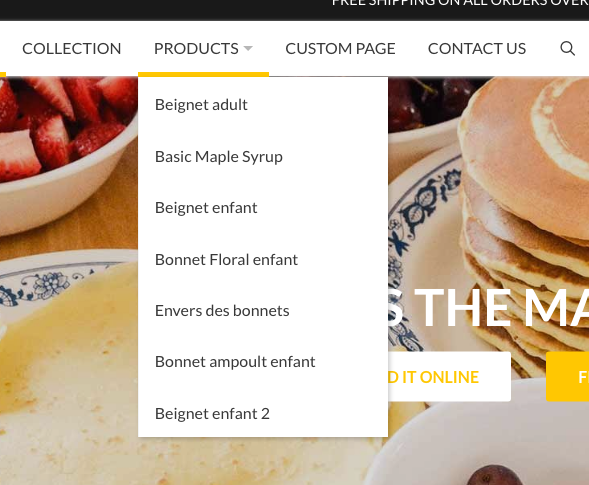589x485 pixels.
Task: Click the partially visible yellow hero button
Action: [568, 377]
